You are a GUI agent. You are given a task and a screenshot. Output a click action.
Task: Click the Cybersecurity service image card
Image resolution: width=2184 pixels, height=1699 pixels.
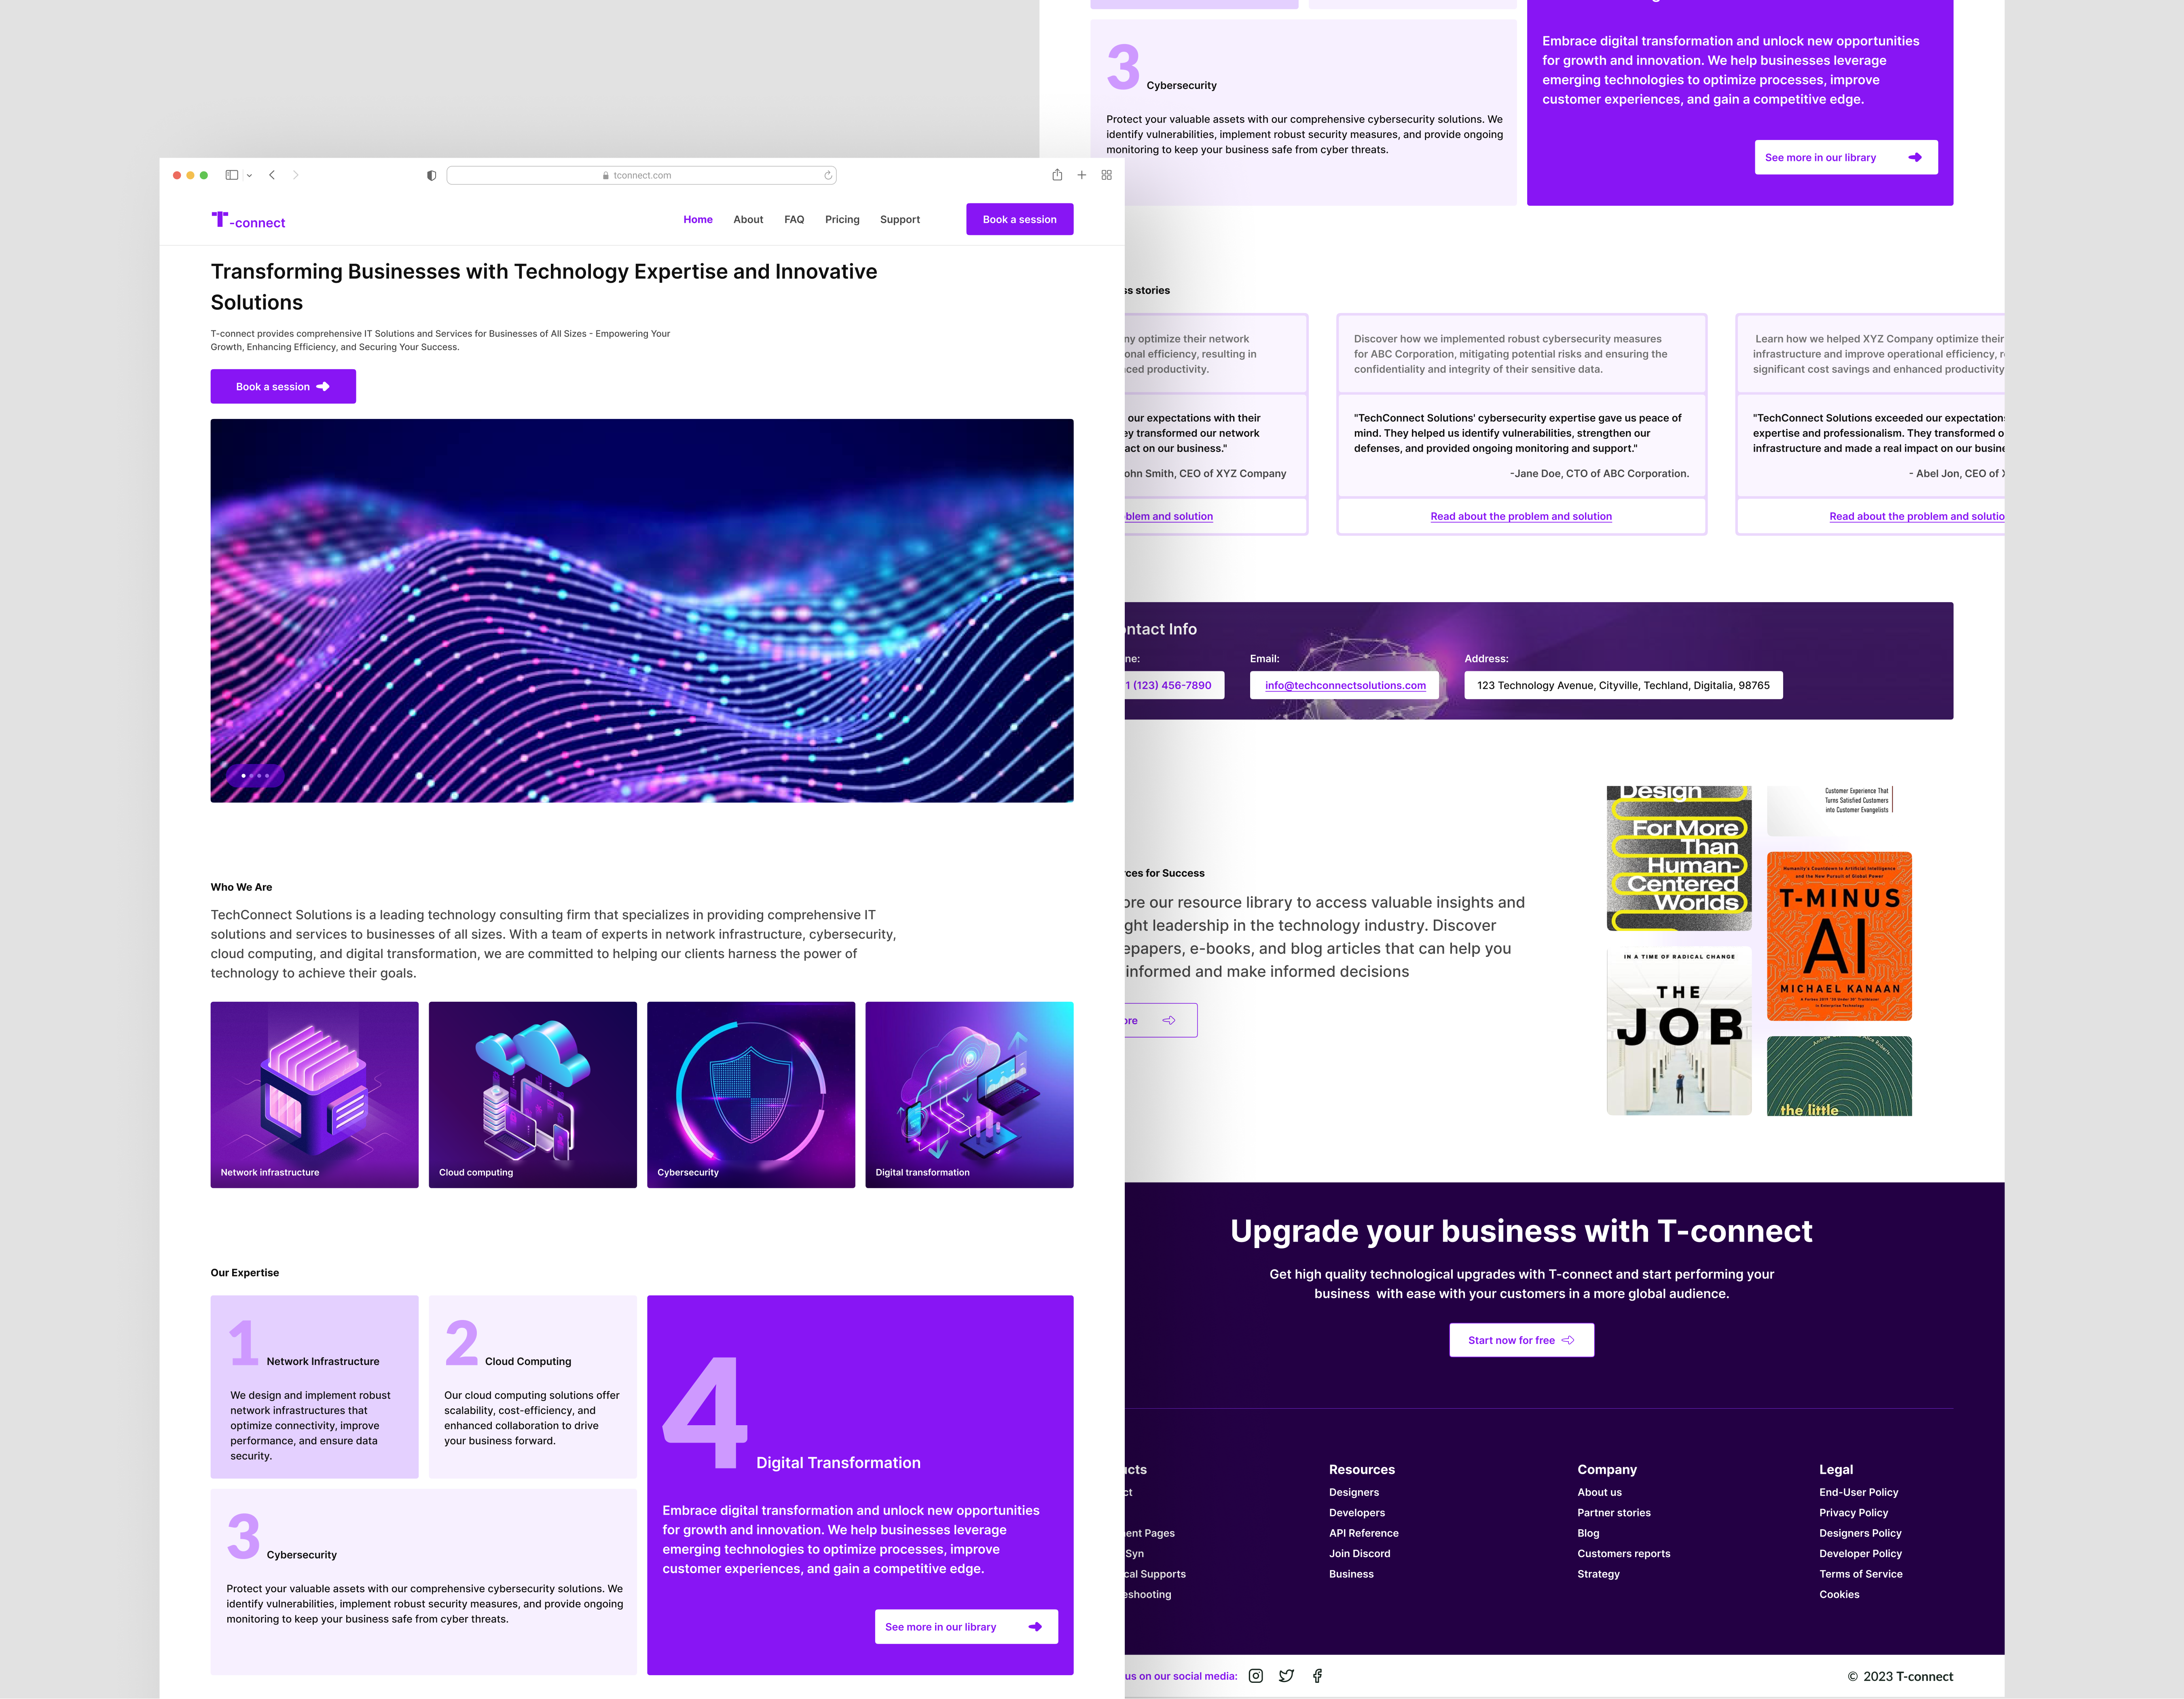tap(751, 1095)
